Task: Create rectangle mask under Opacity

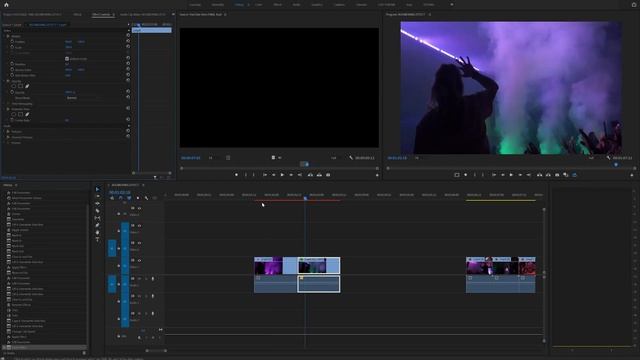Action: coord(20,86)
